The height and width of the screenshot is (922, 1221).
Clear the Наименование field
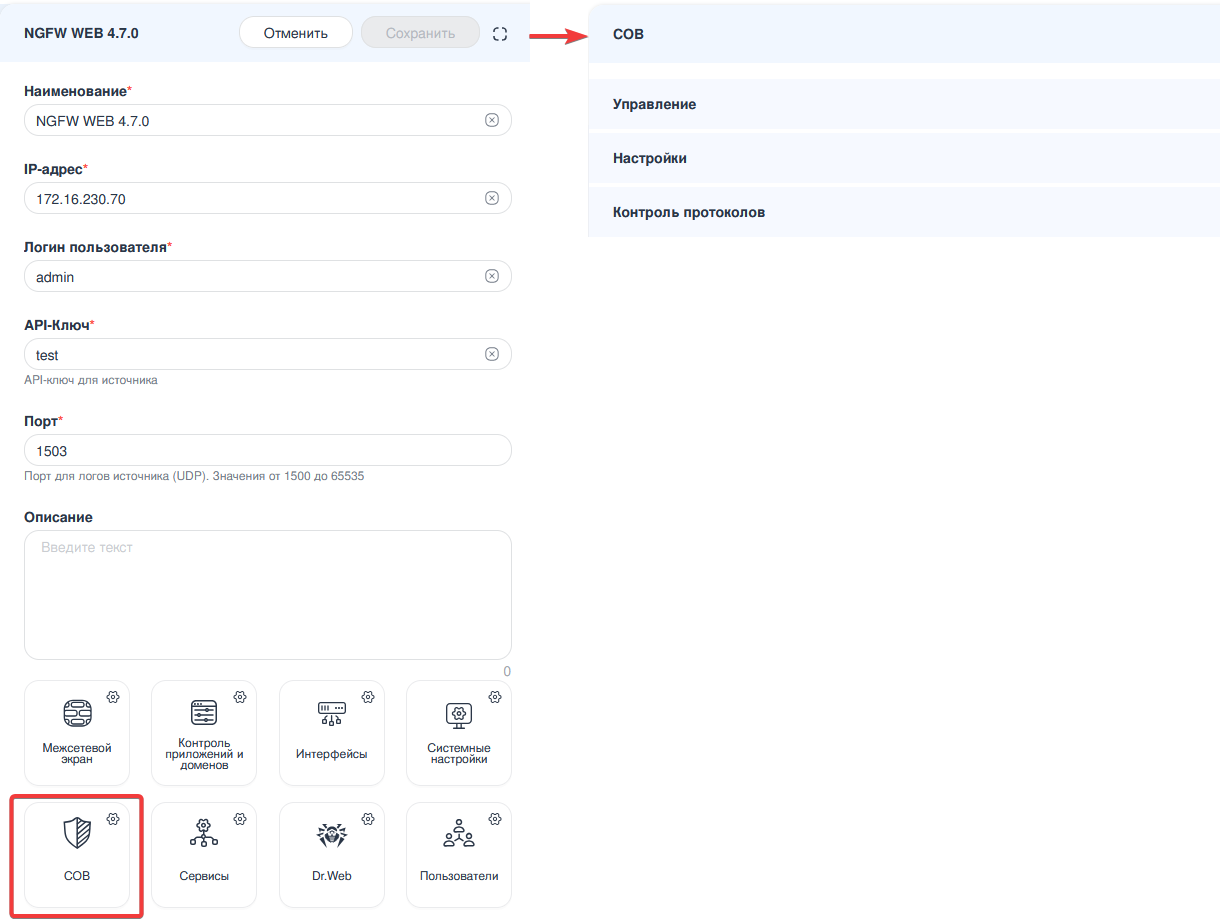coord(492,121)
